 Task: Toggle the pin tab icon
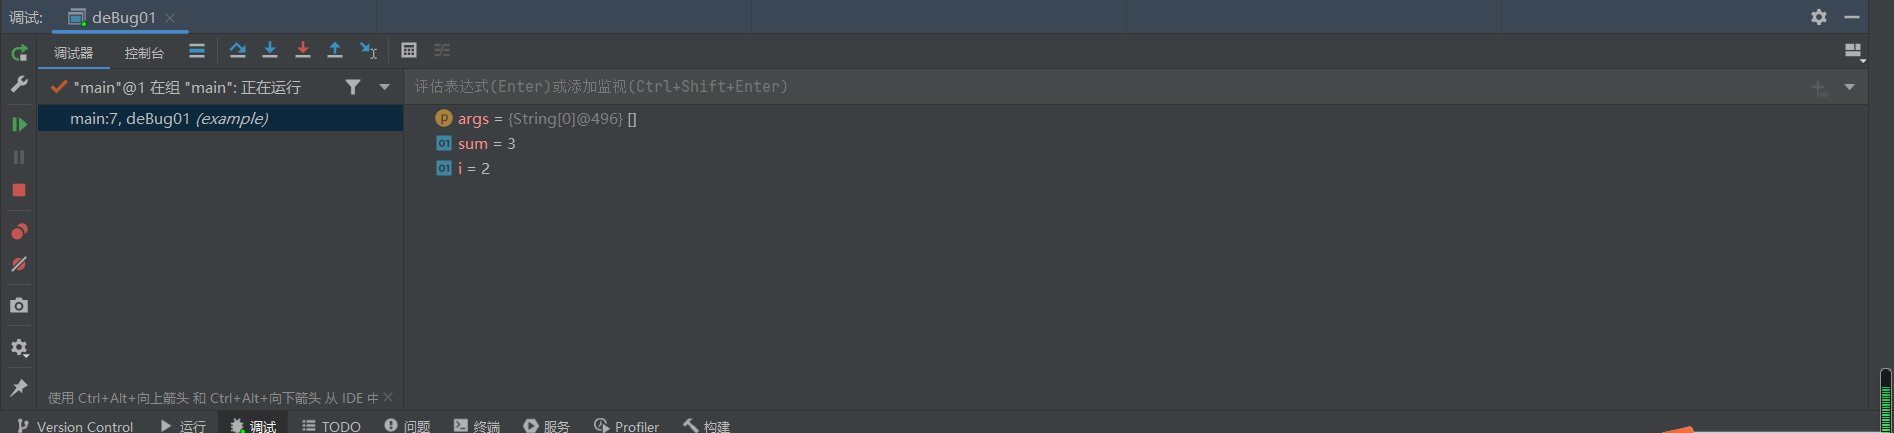19,388
